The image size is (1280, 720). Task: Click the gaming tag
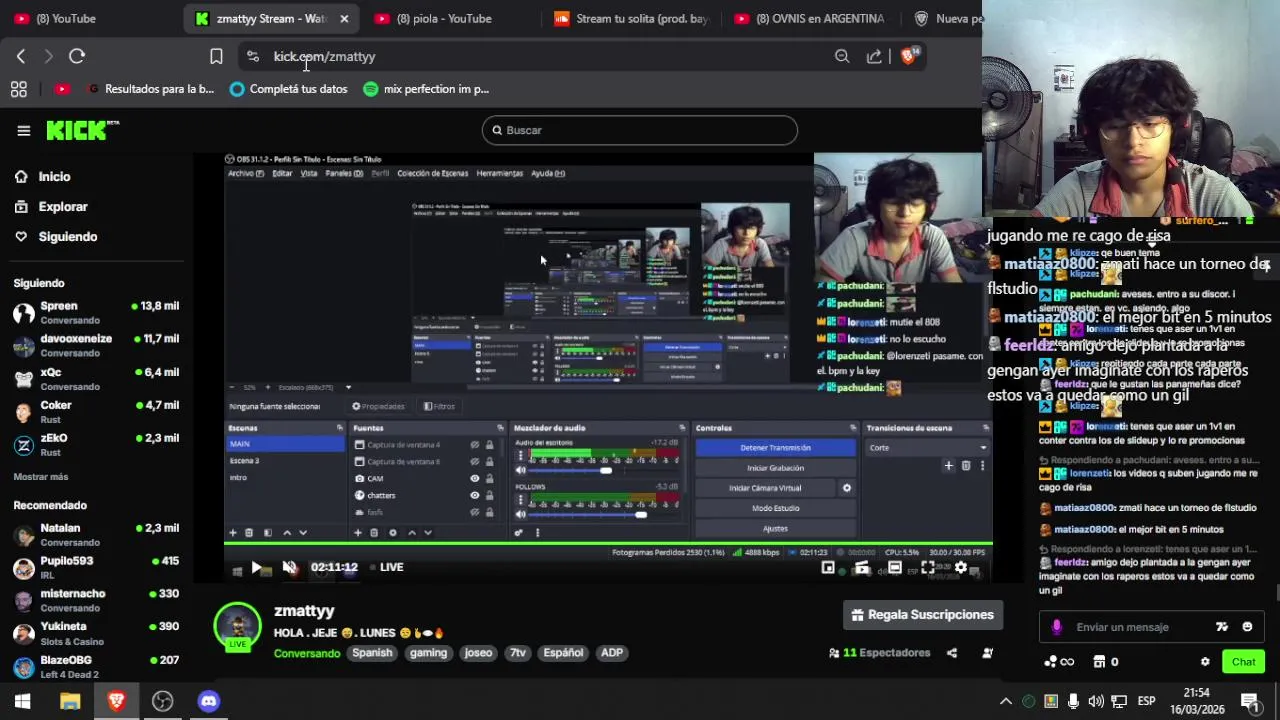(x=428, y=653)
